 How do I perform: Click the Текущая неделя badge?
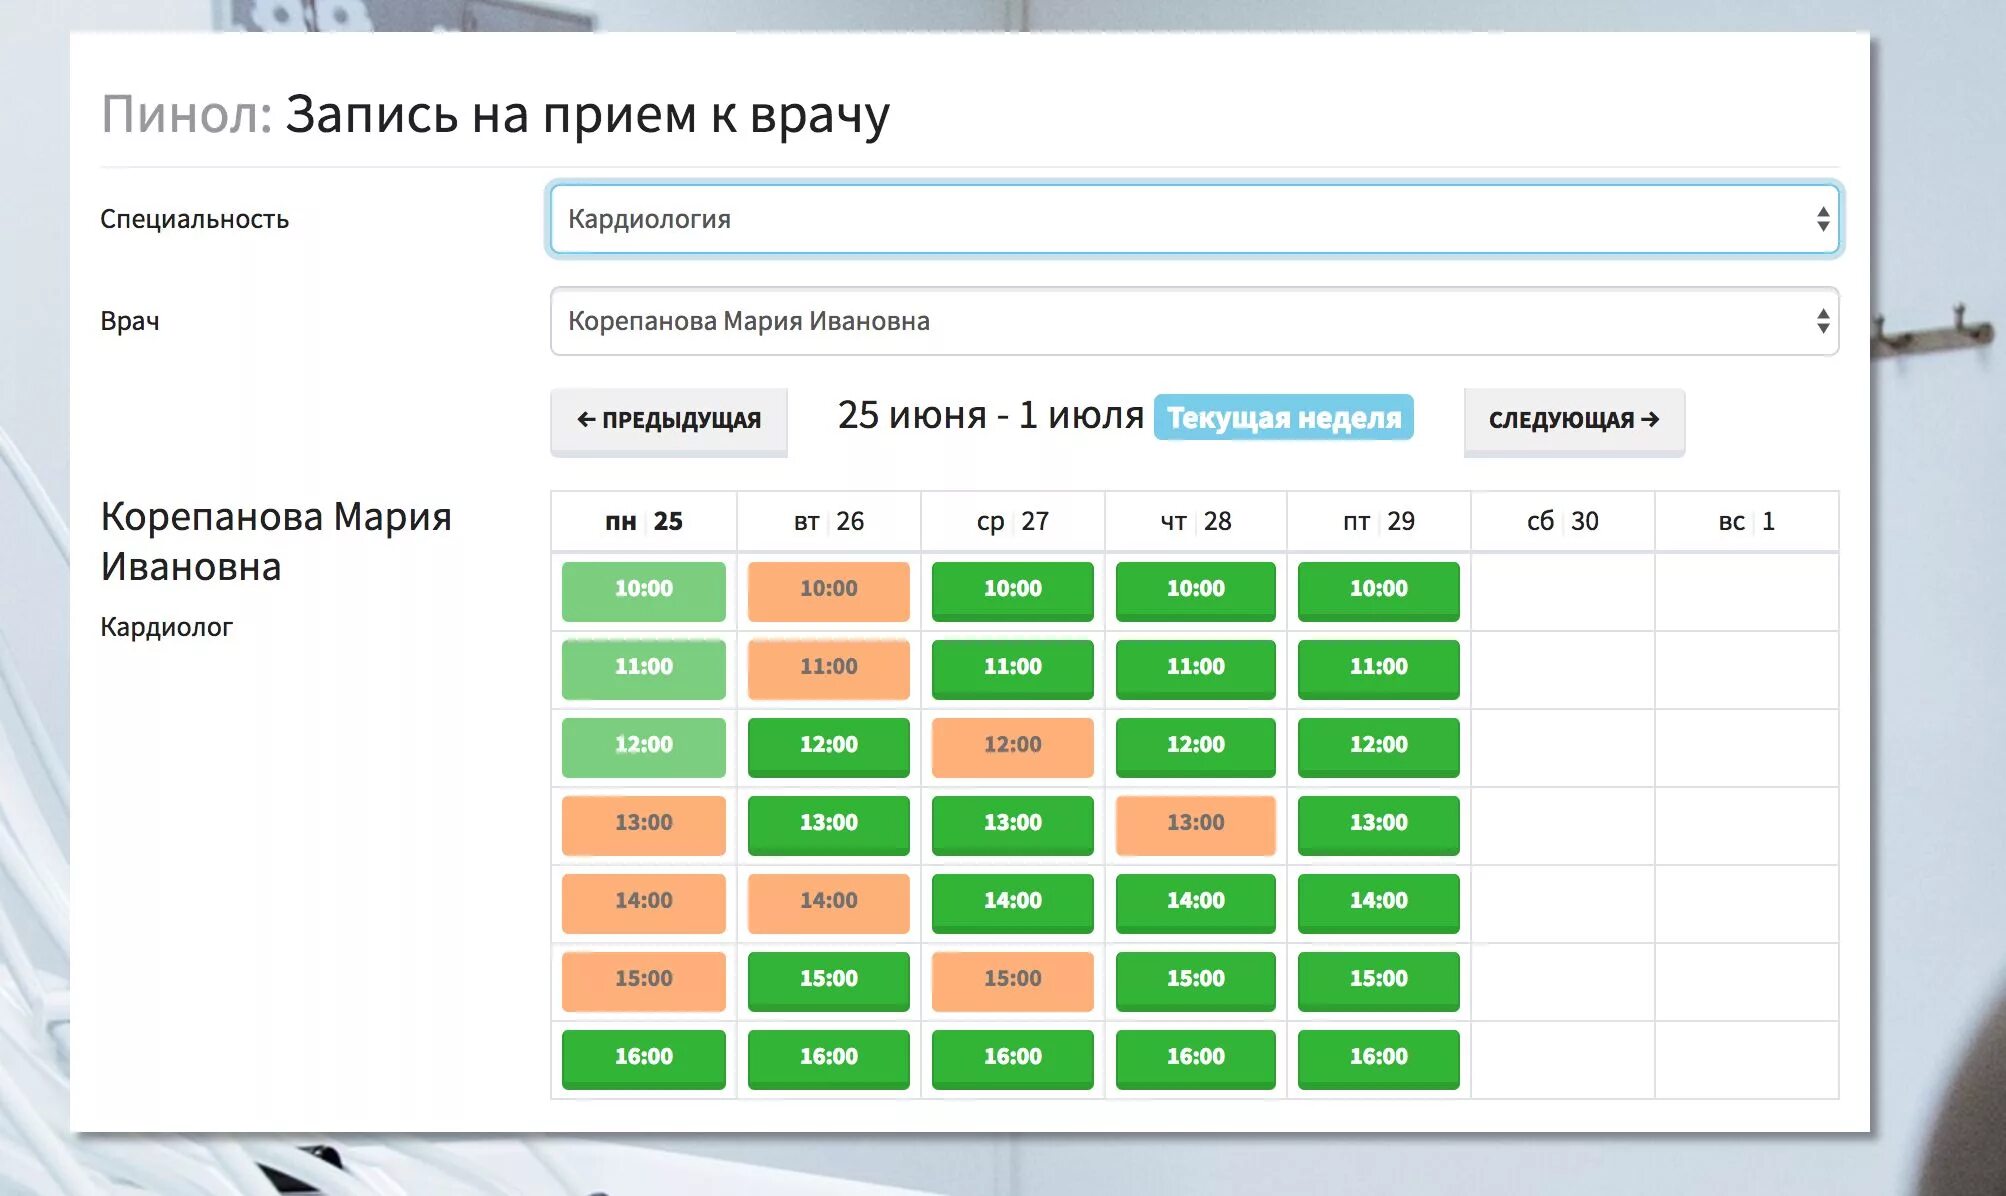click(1284, 417)
